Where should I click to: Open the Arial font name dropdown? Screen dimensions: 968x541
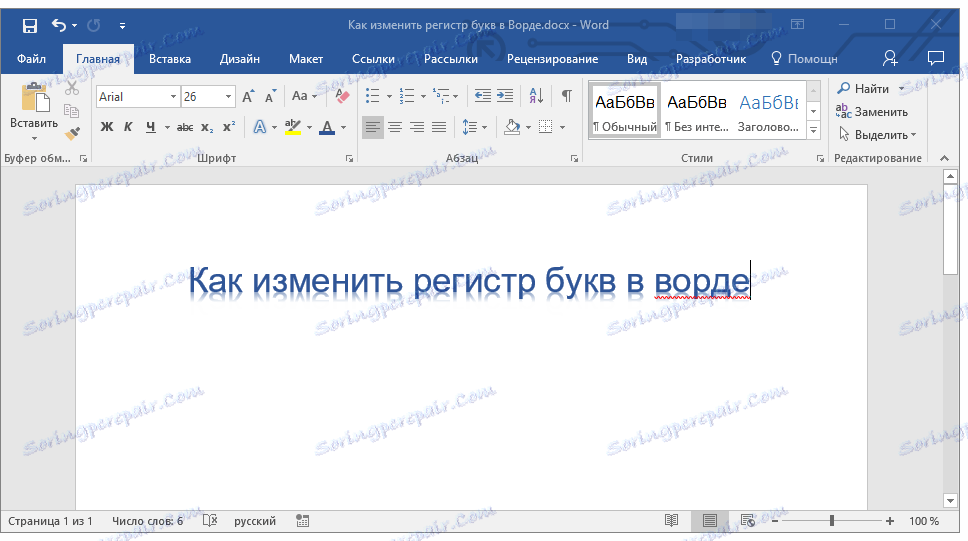click(x=173, y=97)
